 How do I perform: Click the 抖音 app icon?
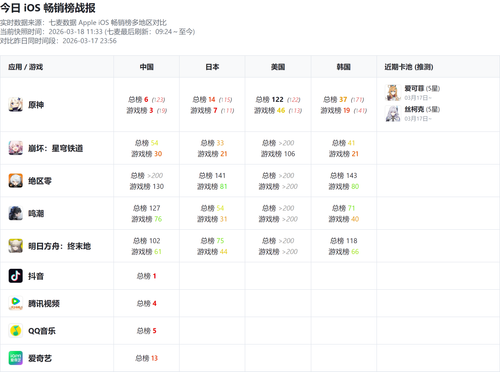point(15,276)
